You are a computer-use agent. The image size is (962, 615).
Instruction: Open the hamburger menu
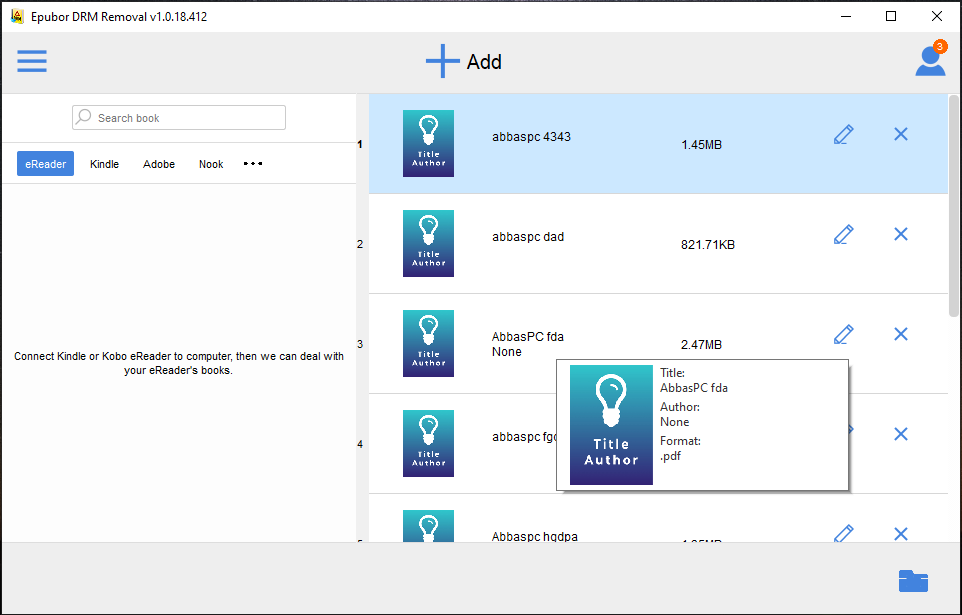tap(32, 61)
